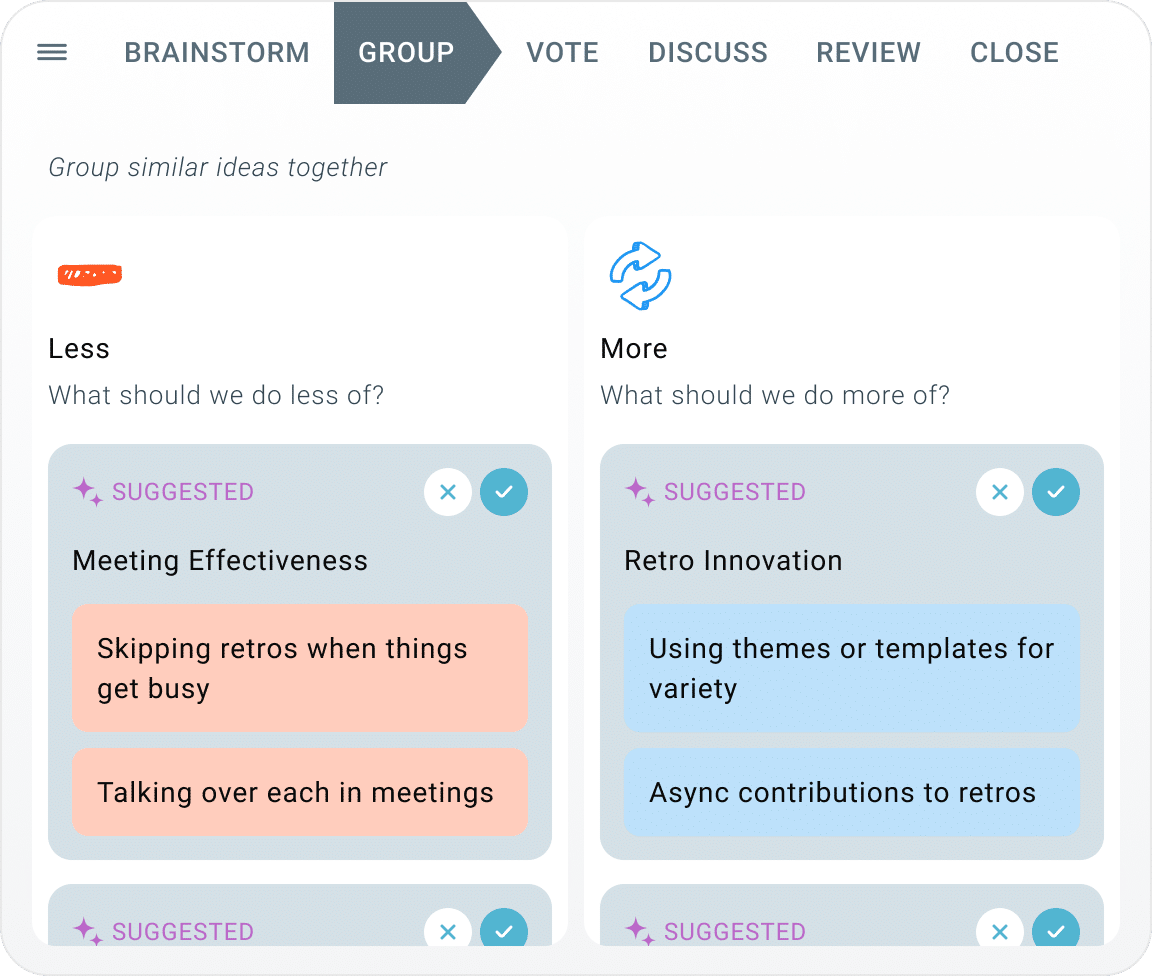Open the hamburger menu
Image resolution: width=1152 pixels, height=976 pixels.
pos(52,53)
